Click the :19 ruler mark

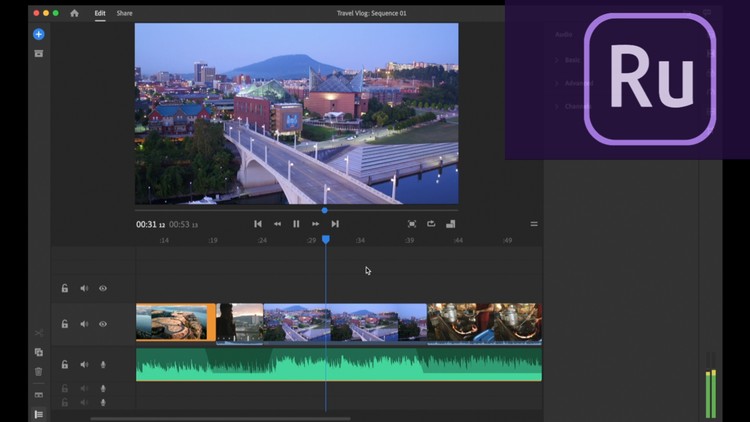pyautogui.click(x=213, y=240)
